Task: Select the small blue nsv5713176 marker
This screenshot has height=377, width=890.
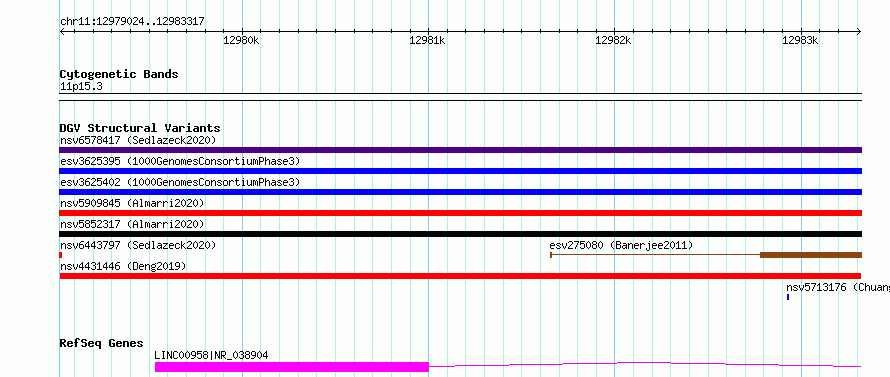Action: (x=788, y=297)
